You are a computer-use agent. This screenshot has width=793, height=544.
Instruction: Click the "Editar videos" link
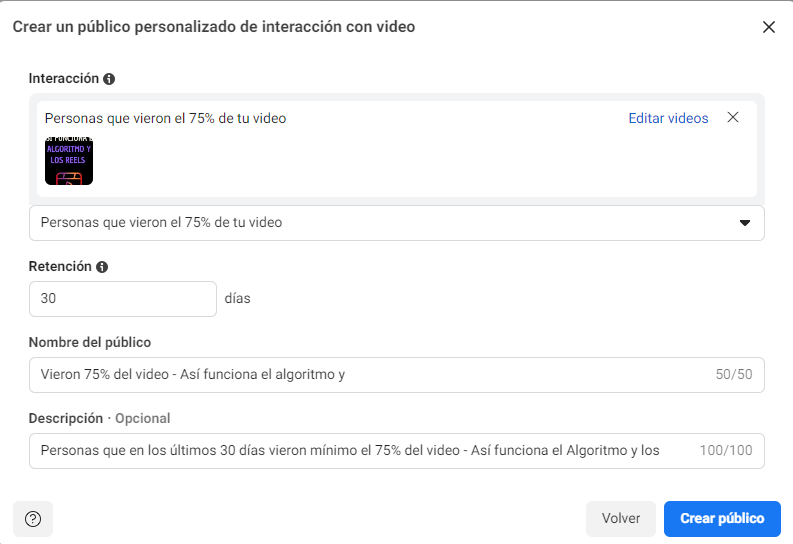pyautogui.click(x=668, y=118)
